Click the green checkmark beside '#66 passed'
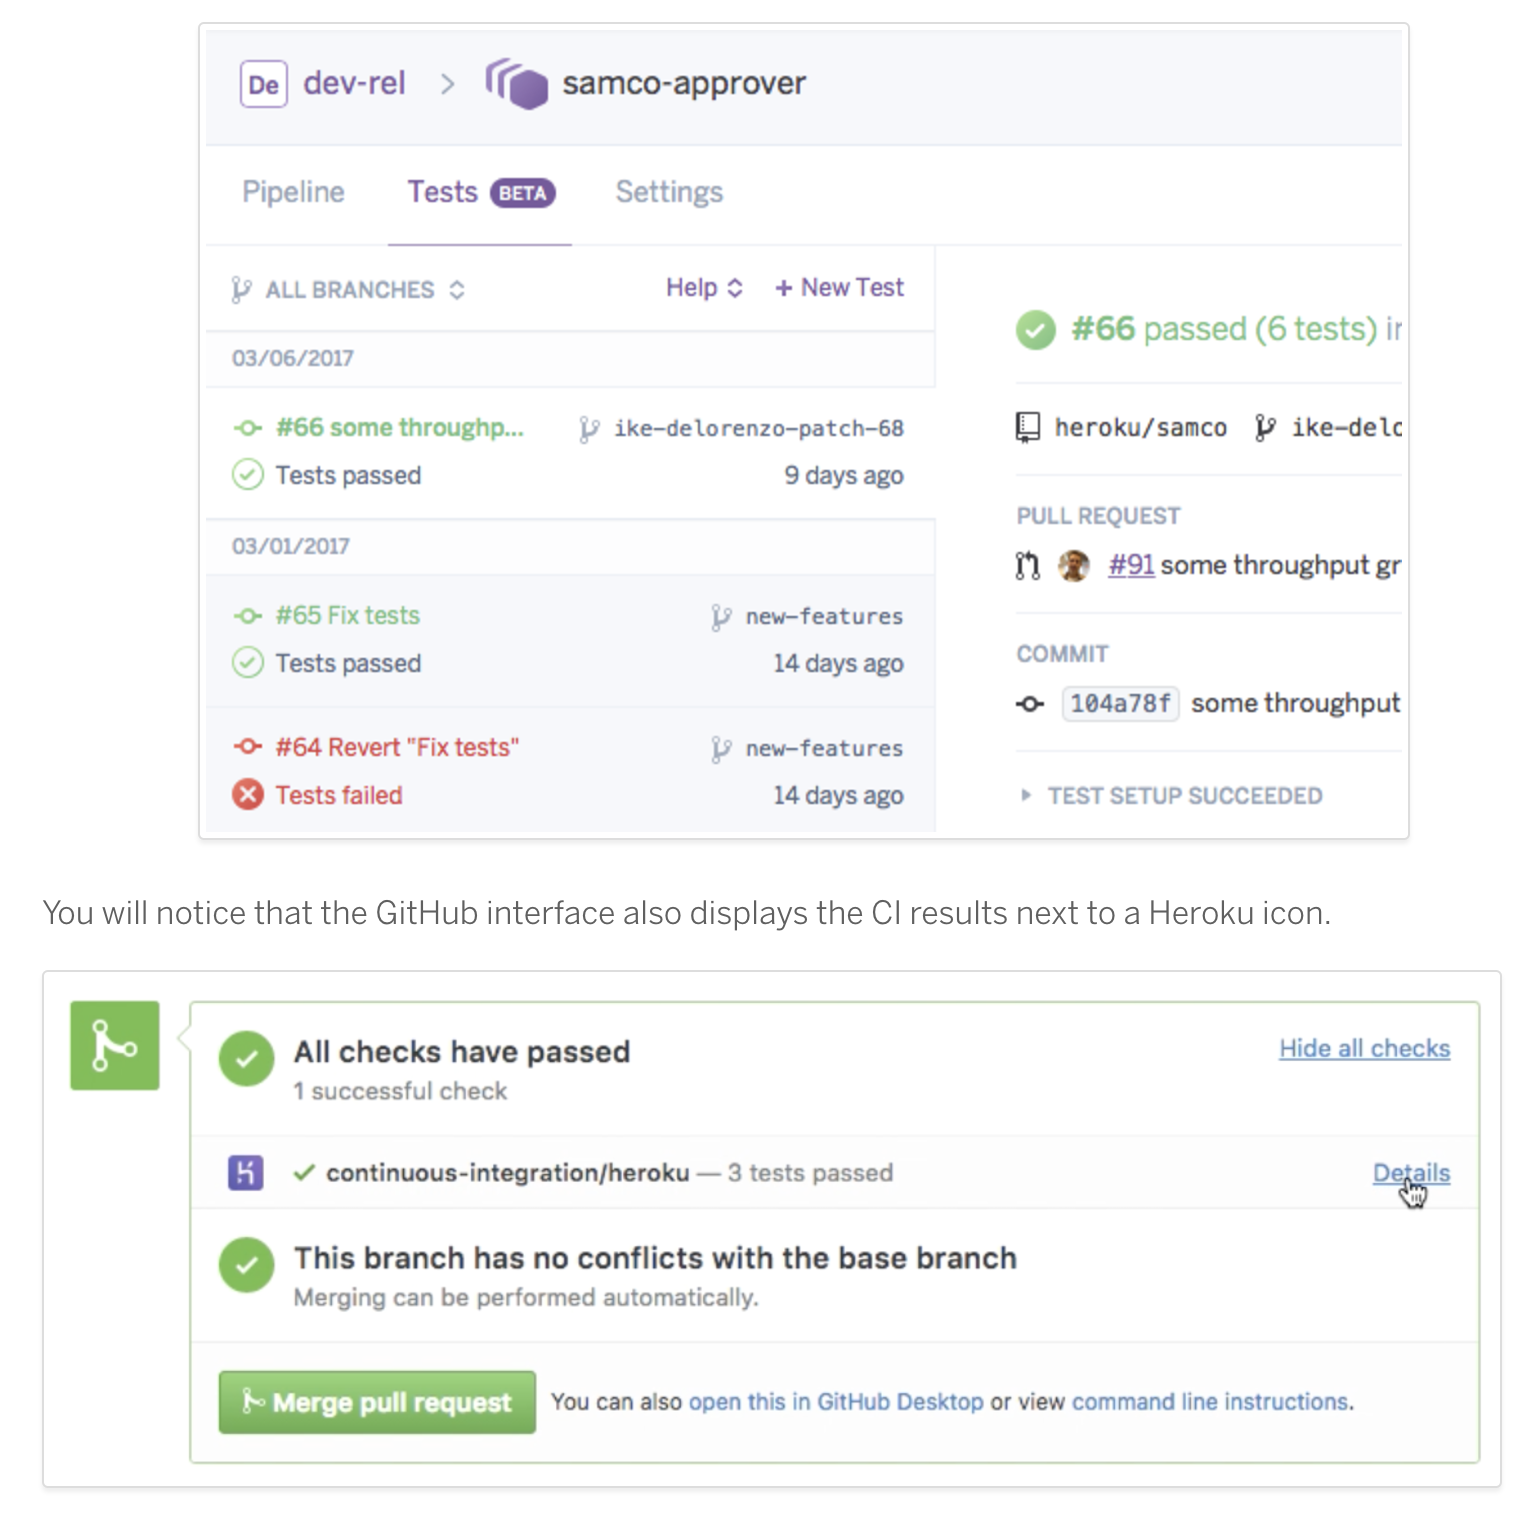Image resolution: width=1536 pixels, height=1518 pixels. point(1036,330)
